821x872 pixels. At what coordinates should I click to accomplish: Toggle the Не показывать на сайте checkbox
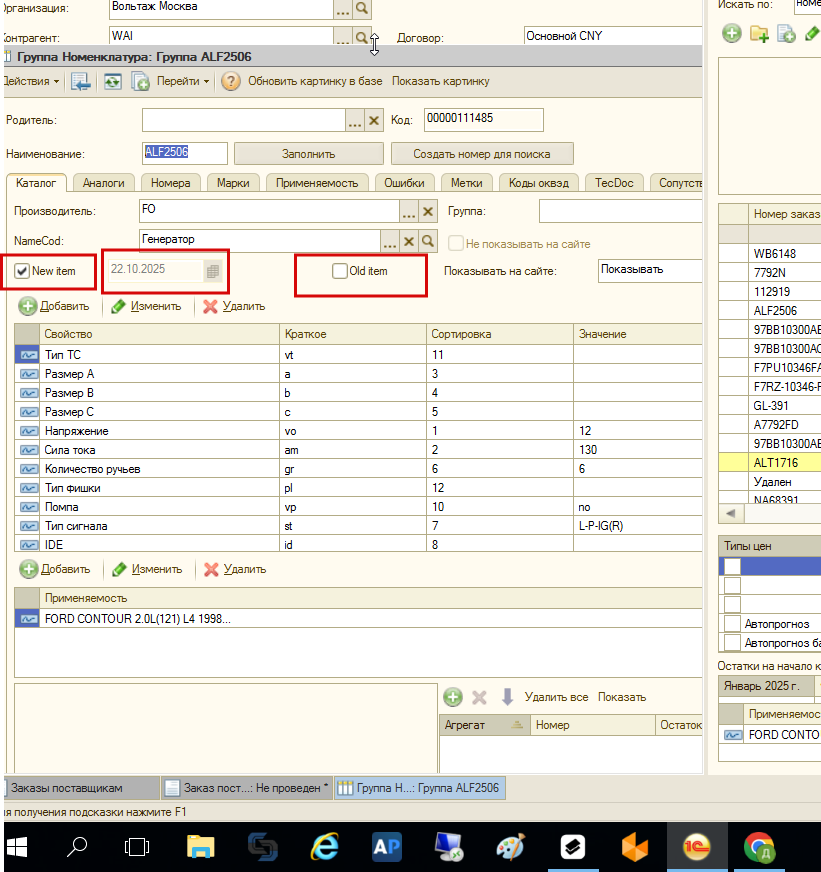[456, 244]
